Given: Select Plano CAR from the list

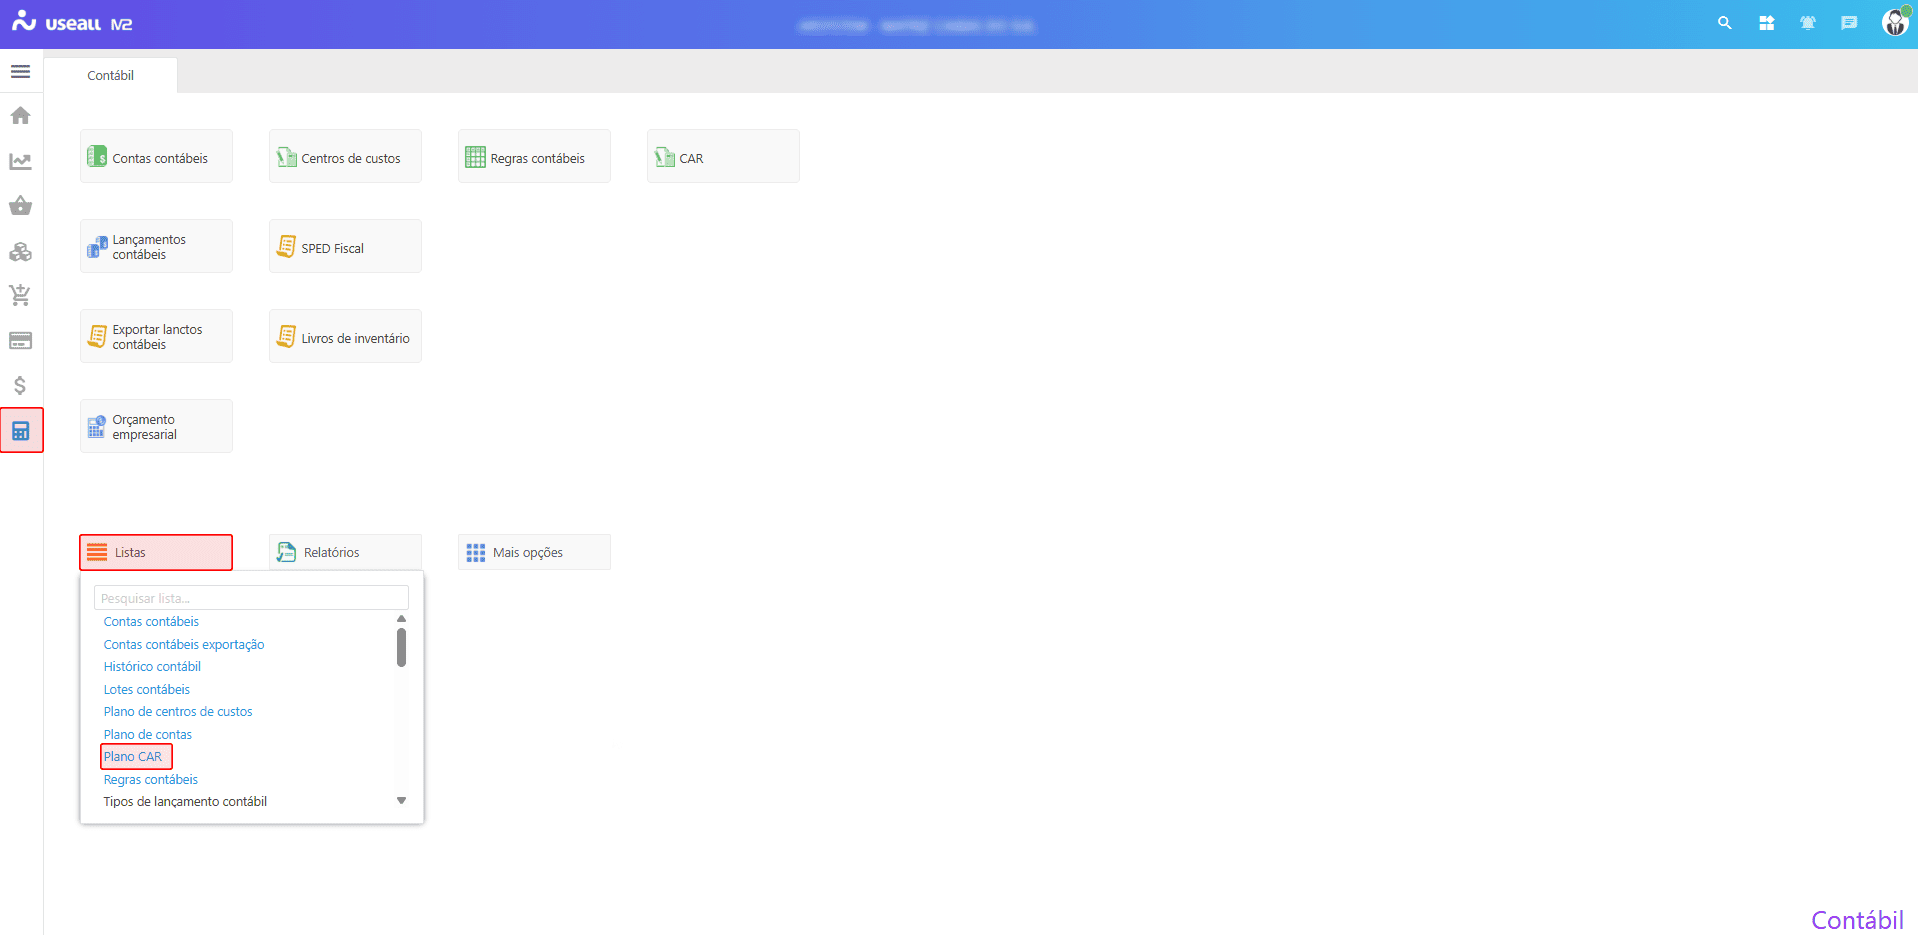Looking at the screenshot, I should pyautogui.click(x=133, y=757).
